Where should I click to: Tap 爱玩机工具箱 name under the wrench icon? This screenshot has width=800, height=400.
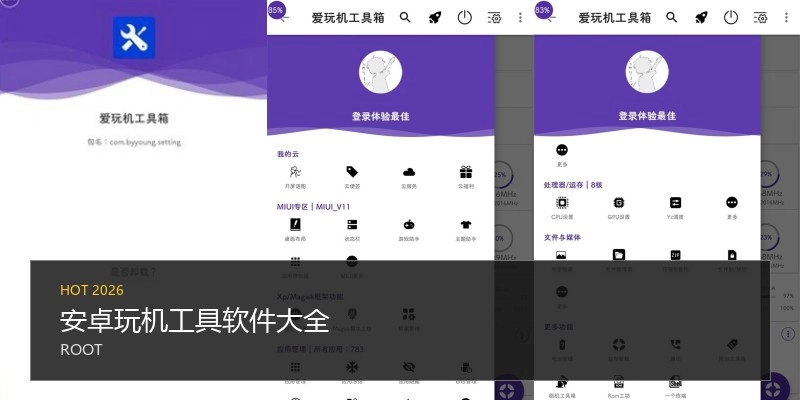point(134,119)
